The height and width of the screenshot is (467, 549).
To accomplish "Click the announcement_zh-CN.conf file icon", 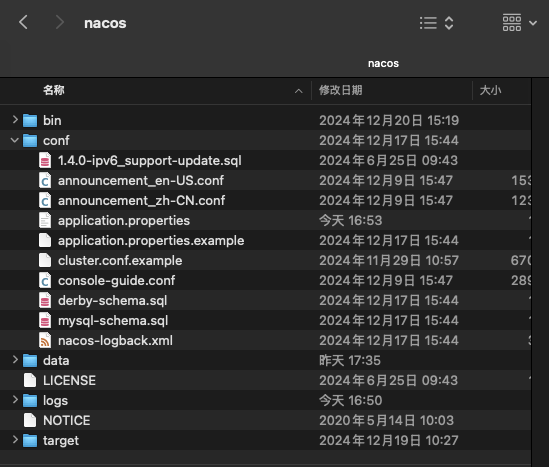I will click(45, 200).
